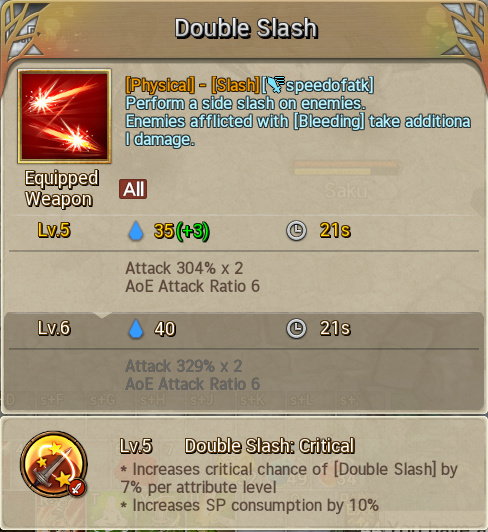This screenshot has height=532, width=488.
Task: Click the Attack 304% x 2 text
Action: point(184,268)
